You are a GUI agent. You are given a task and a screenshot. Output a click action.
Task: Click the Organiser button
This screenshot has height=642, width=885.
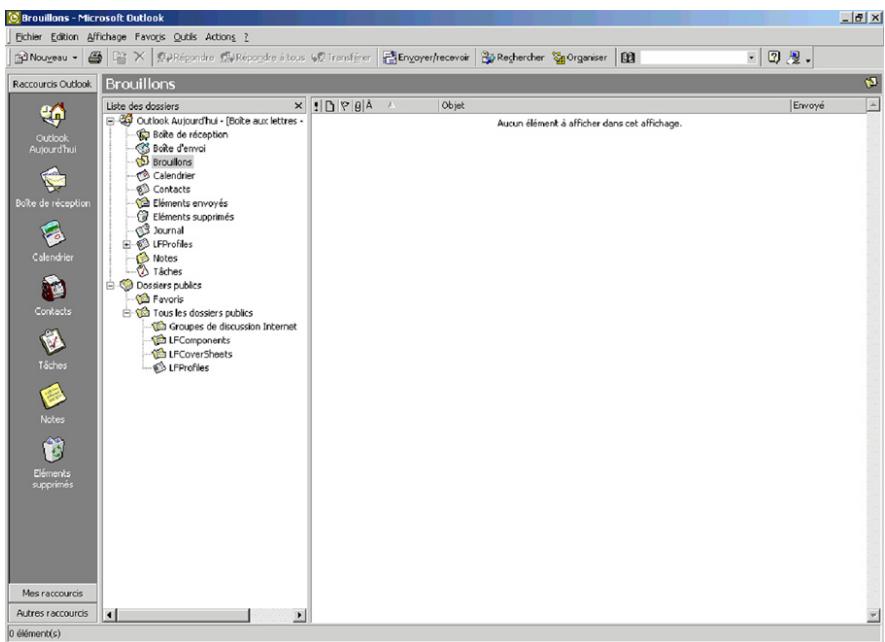tap(580, 58)
